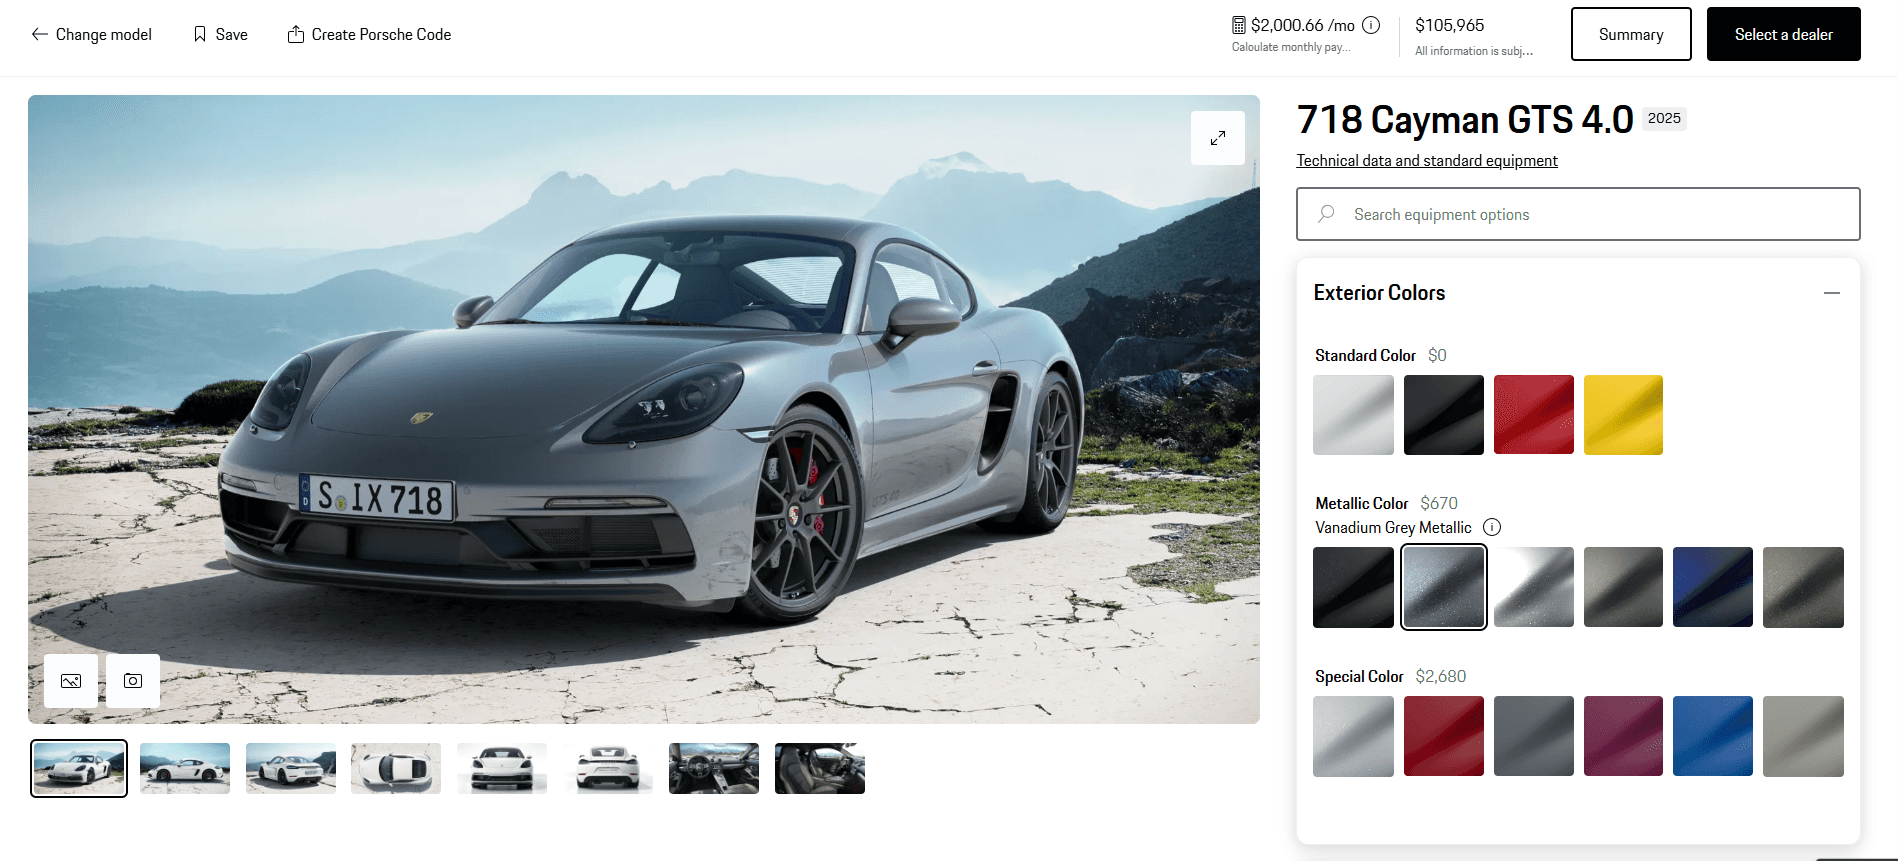1898x861 pixels.
Task: Click Select a dealer button
Action: 1784,34
